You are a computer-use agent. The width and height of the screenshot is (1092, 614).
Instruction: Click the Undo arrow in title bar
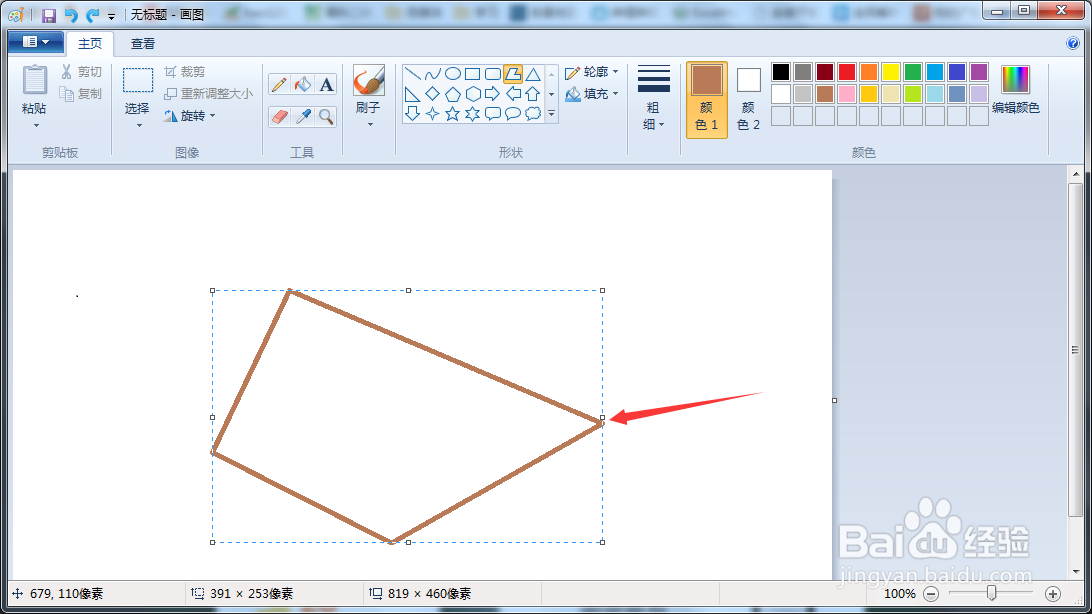[x=70, y=15]
